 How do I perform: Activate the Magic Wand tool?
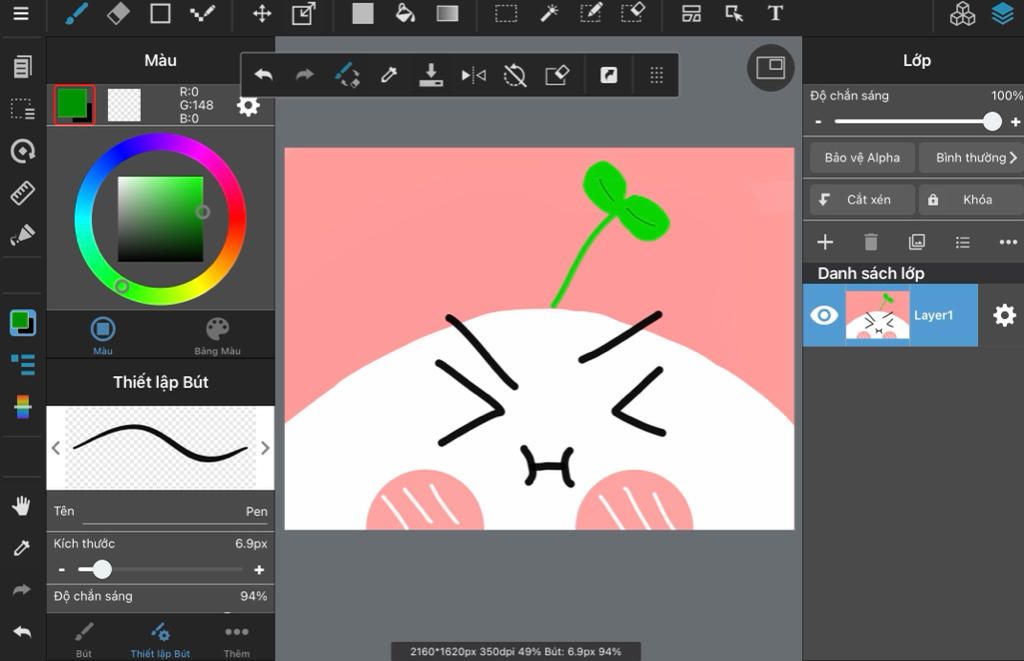tap(549, 14)
